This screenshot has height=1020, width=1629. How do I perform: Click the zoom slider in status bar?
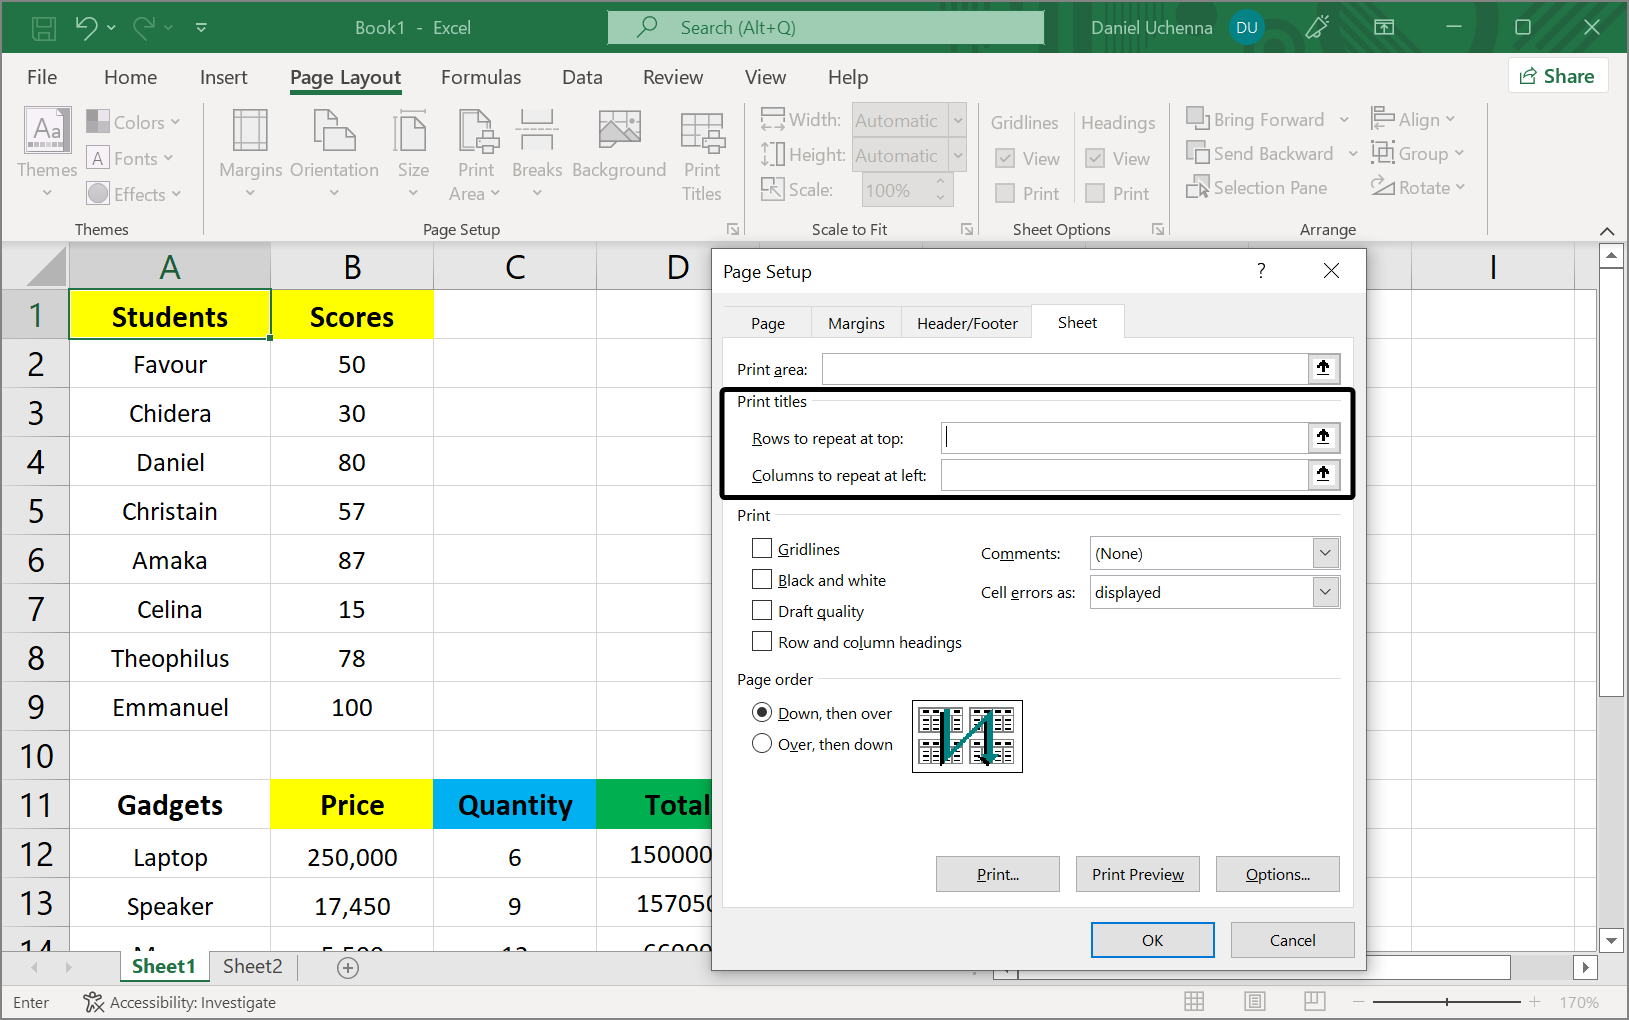(1446, 1002)
